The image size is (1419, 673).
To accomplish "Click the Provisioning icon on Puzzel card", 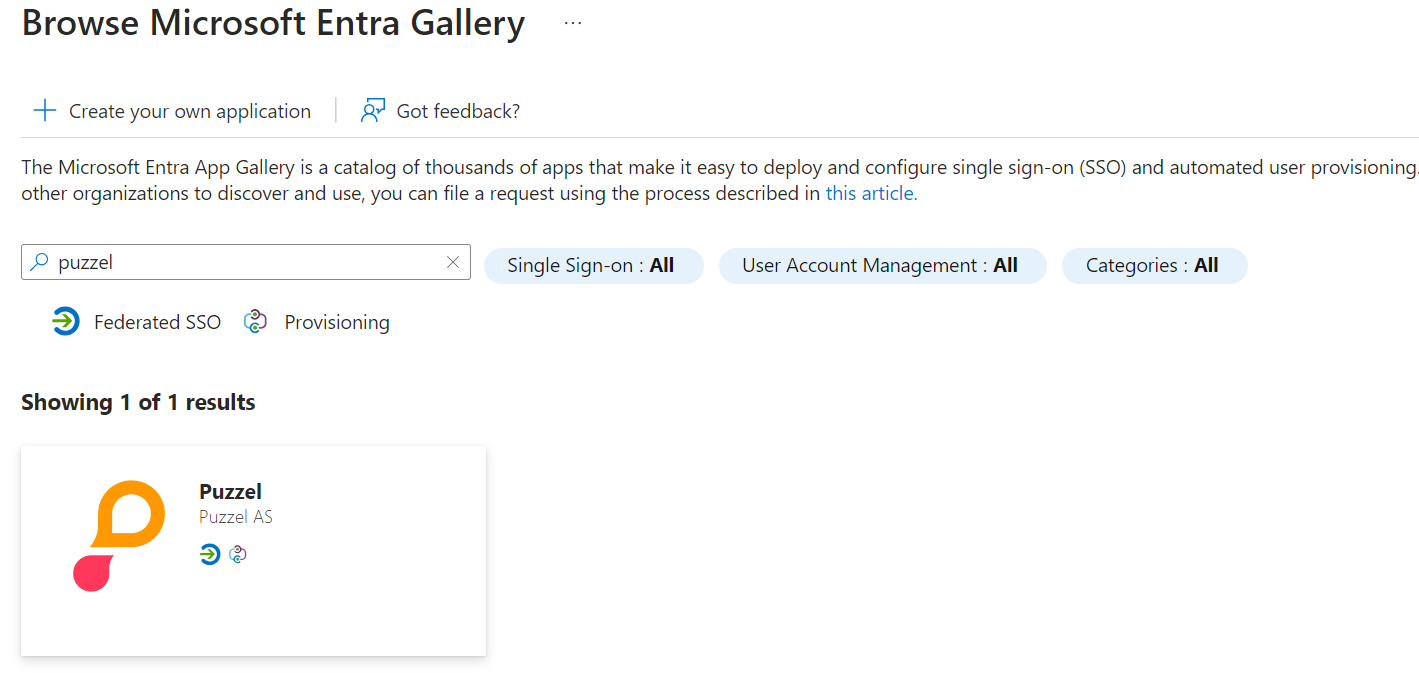I will tap(237, 554).
